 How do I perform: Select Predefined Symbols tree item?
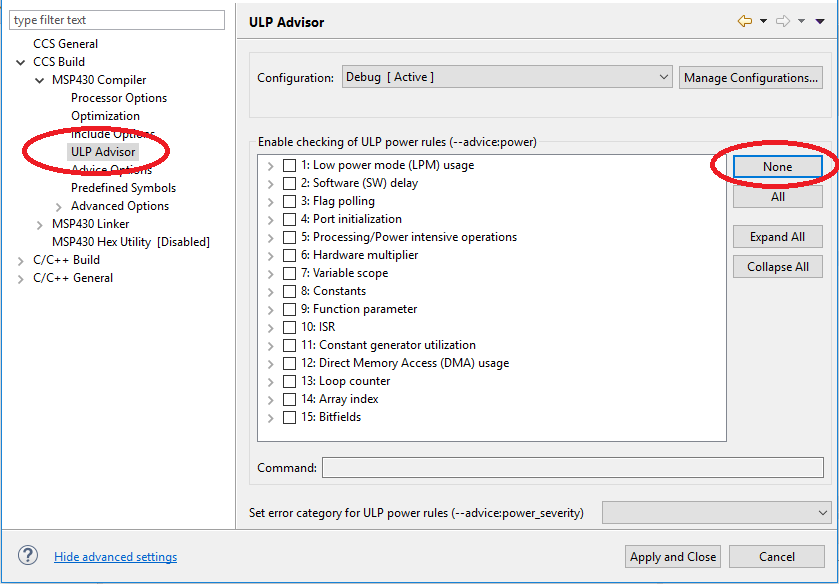123,188
